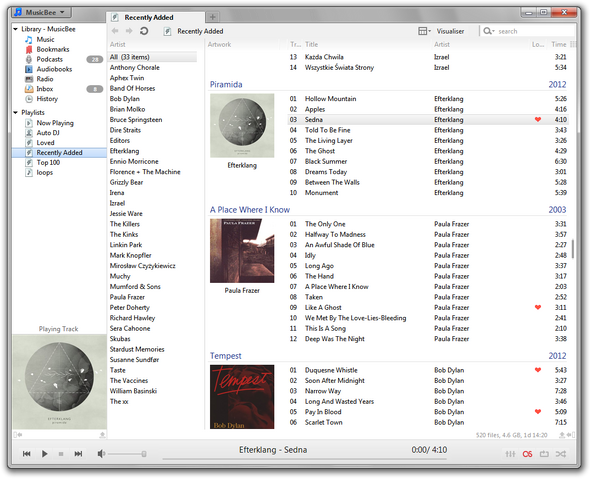Skip to the previous track
The height and width of the screenshot is (479, 591).
click(x=26, y=454)
